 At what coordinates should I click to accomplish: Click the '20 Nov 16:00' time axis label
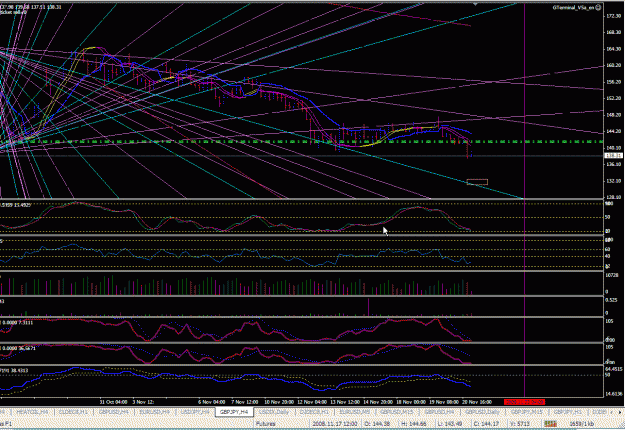tap(477, 402)
